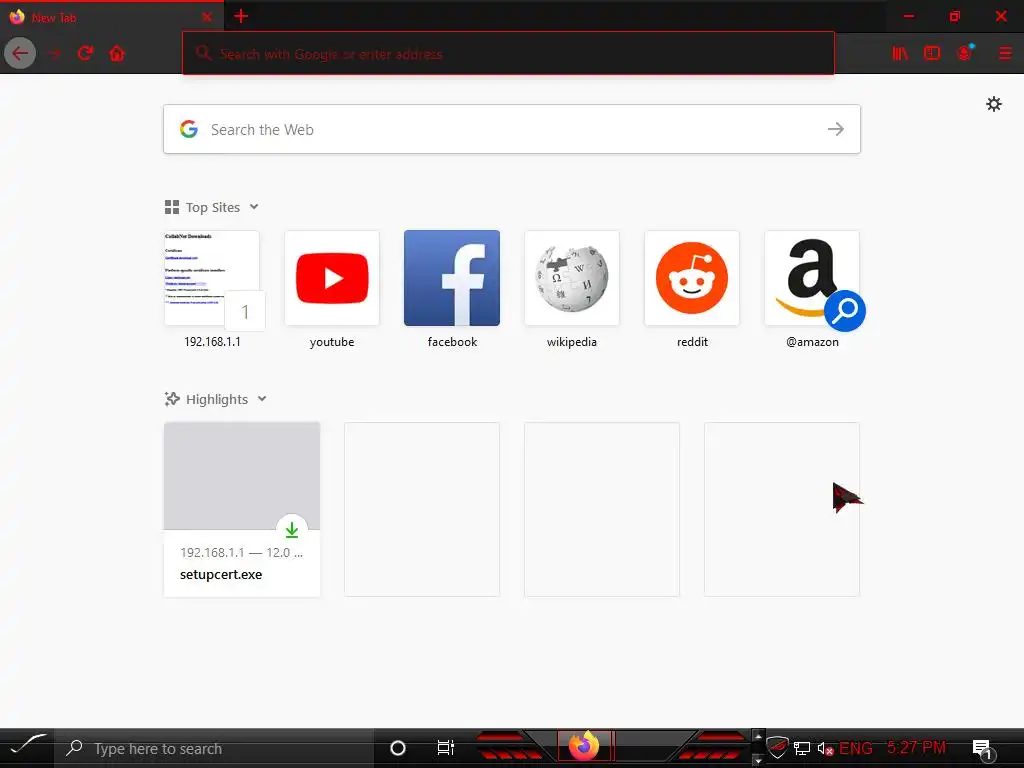Open the clock showing 5:27 PM

pos(916,747)
